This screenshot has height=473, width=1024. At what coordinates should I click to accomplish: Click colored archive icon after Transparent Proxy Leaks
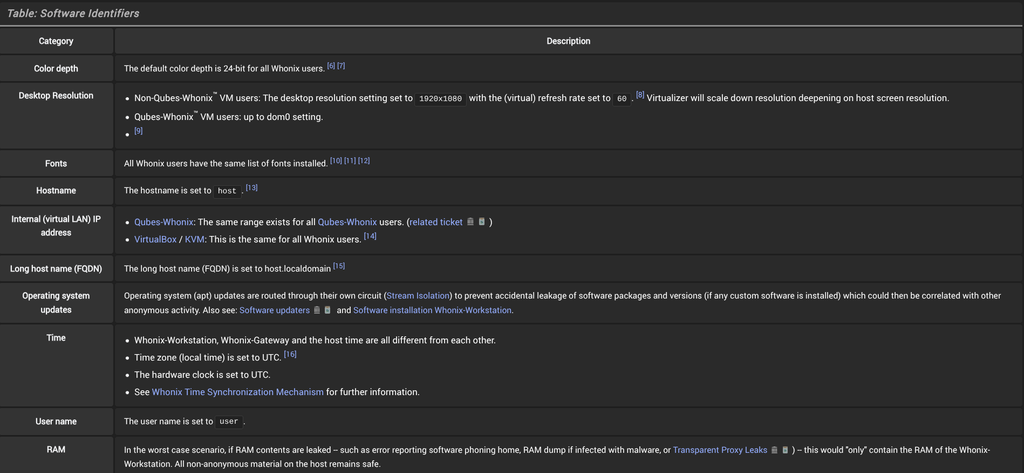[785, 450]
